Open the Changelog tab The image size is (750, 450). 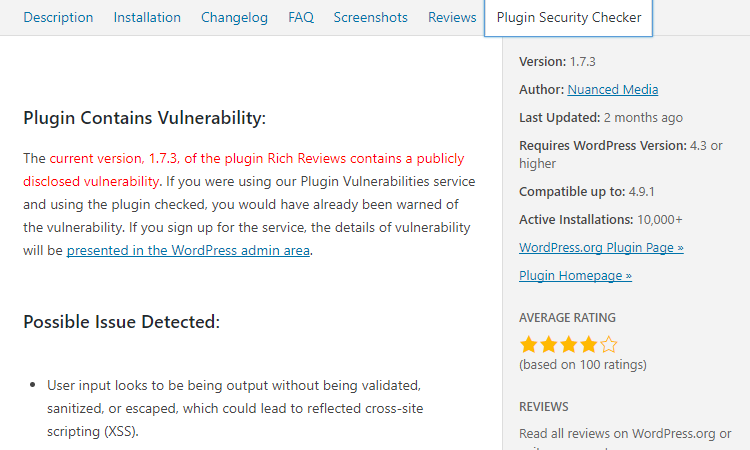click(x=234, y=18)
